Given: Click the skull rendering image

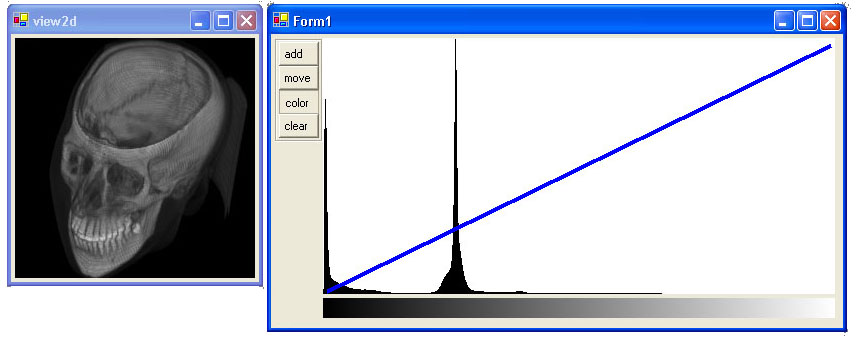Looking at the screenshot, I should tap(135, 158).
